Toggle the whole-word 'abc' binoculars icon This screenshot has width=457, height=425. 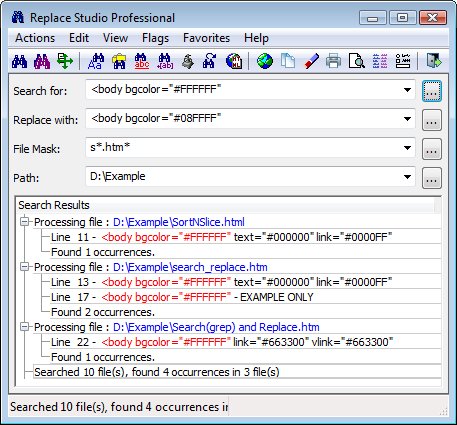coord(142,61)
